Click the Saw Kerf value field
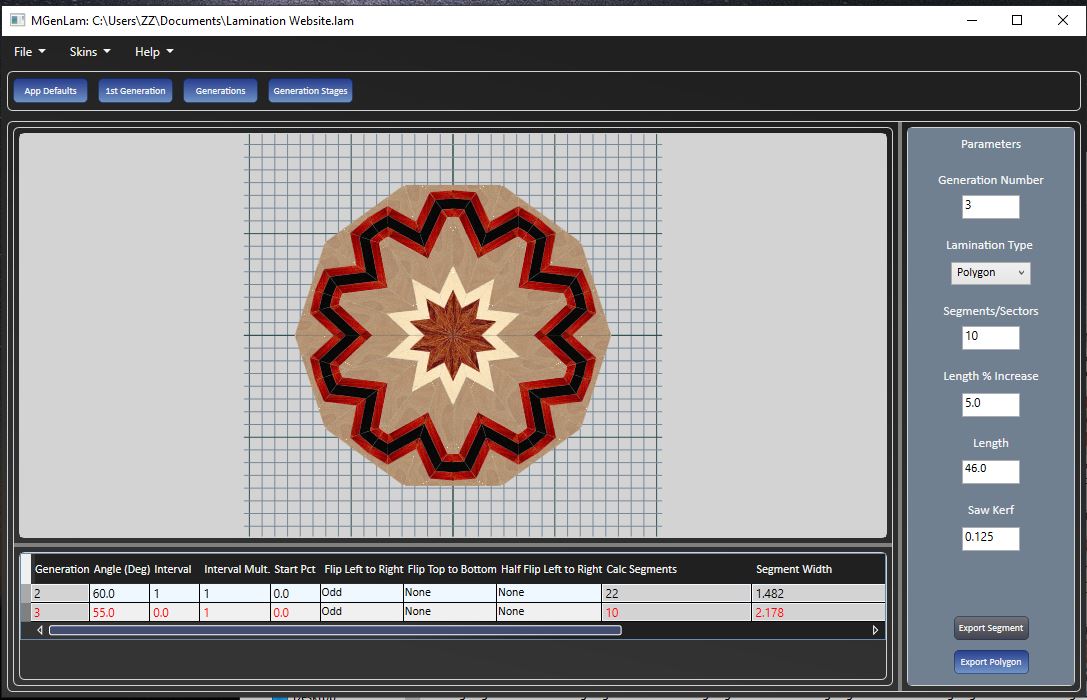 click(x=990, y=539)
